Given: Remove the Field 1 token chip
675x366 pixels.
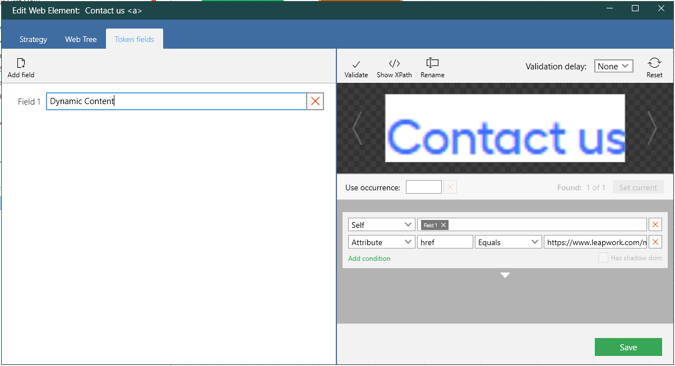Looking at the screenshot, I should (x=443, y=225).
